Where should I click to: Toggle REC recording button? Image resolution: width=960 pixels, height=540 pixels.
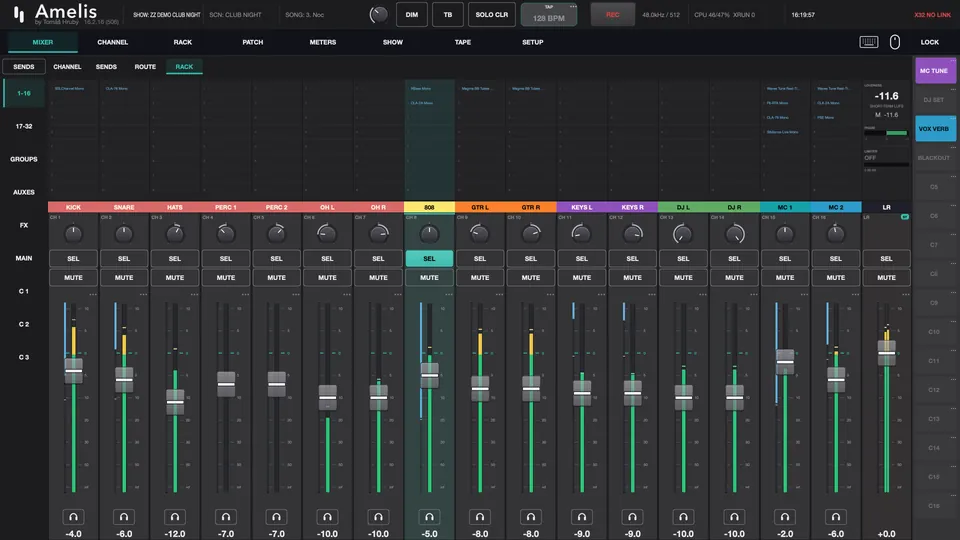(x=612, y=15)
